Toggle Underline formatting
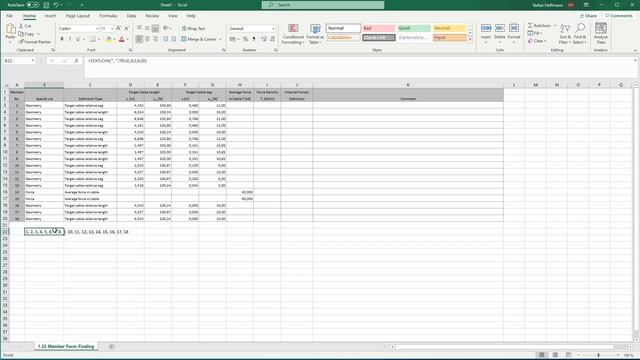This screenshot has height=360, width=640. (x=78, y=39)
